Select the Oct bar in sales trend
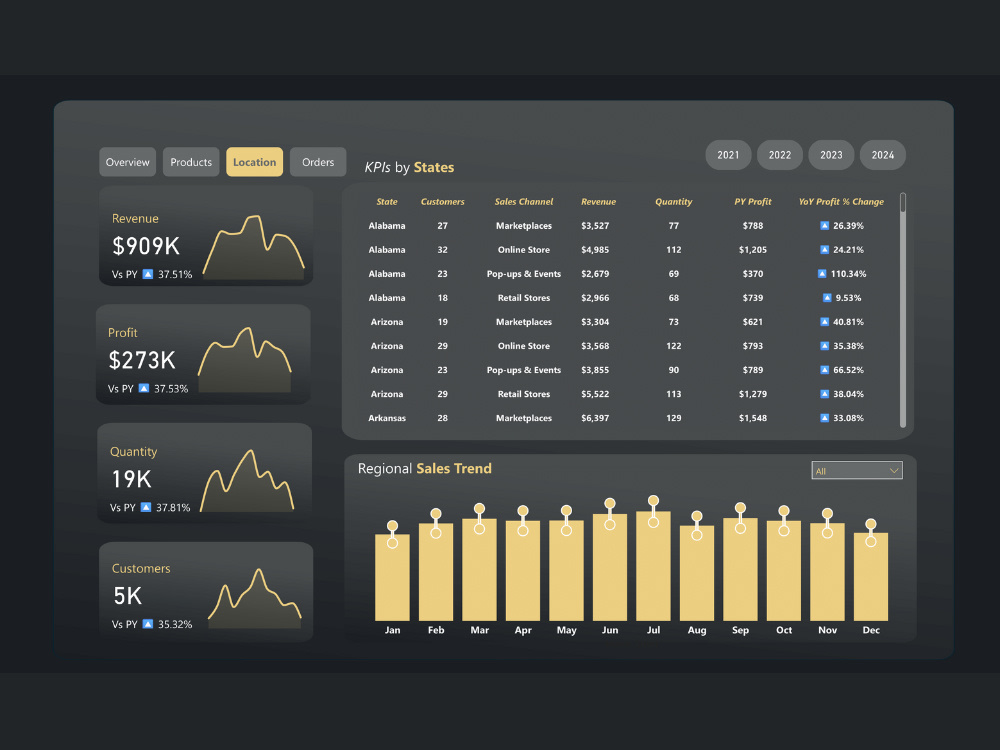Image resolution: width=1000 pixels, height=750 pixels. point(784,571)
